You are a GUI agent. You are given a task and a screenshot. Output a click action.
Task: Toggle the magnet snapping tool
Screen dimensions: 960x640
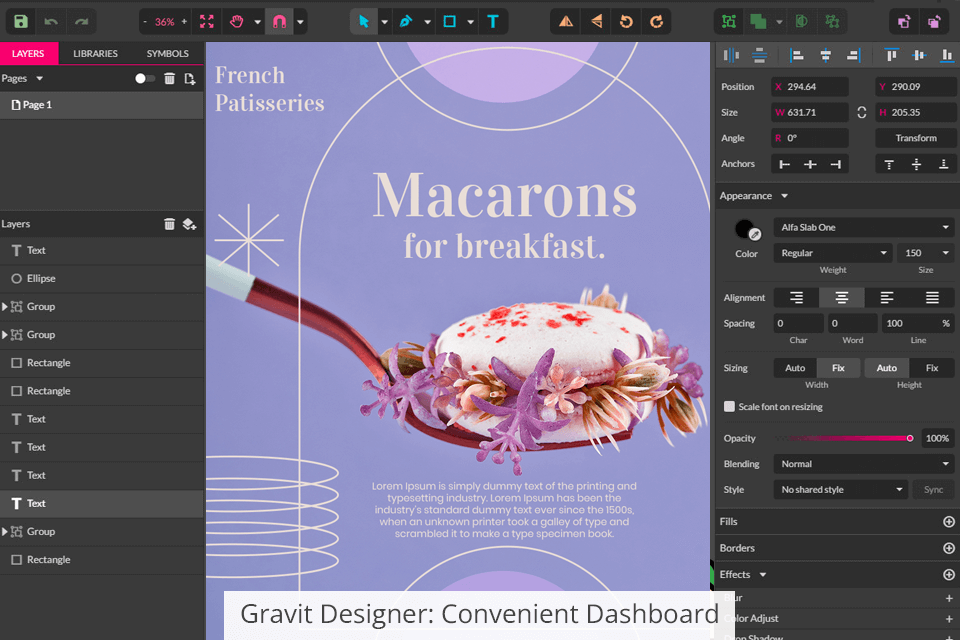point(279,22)
